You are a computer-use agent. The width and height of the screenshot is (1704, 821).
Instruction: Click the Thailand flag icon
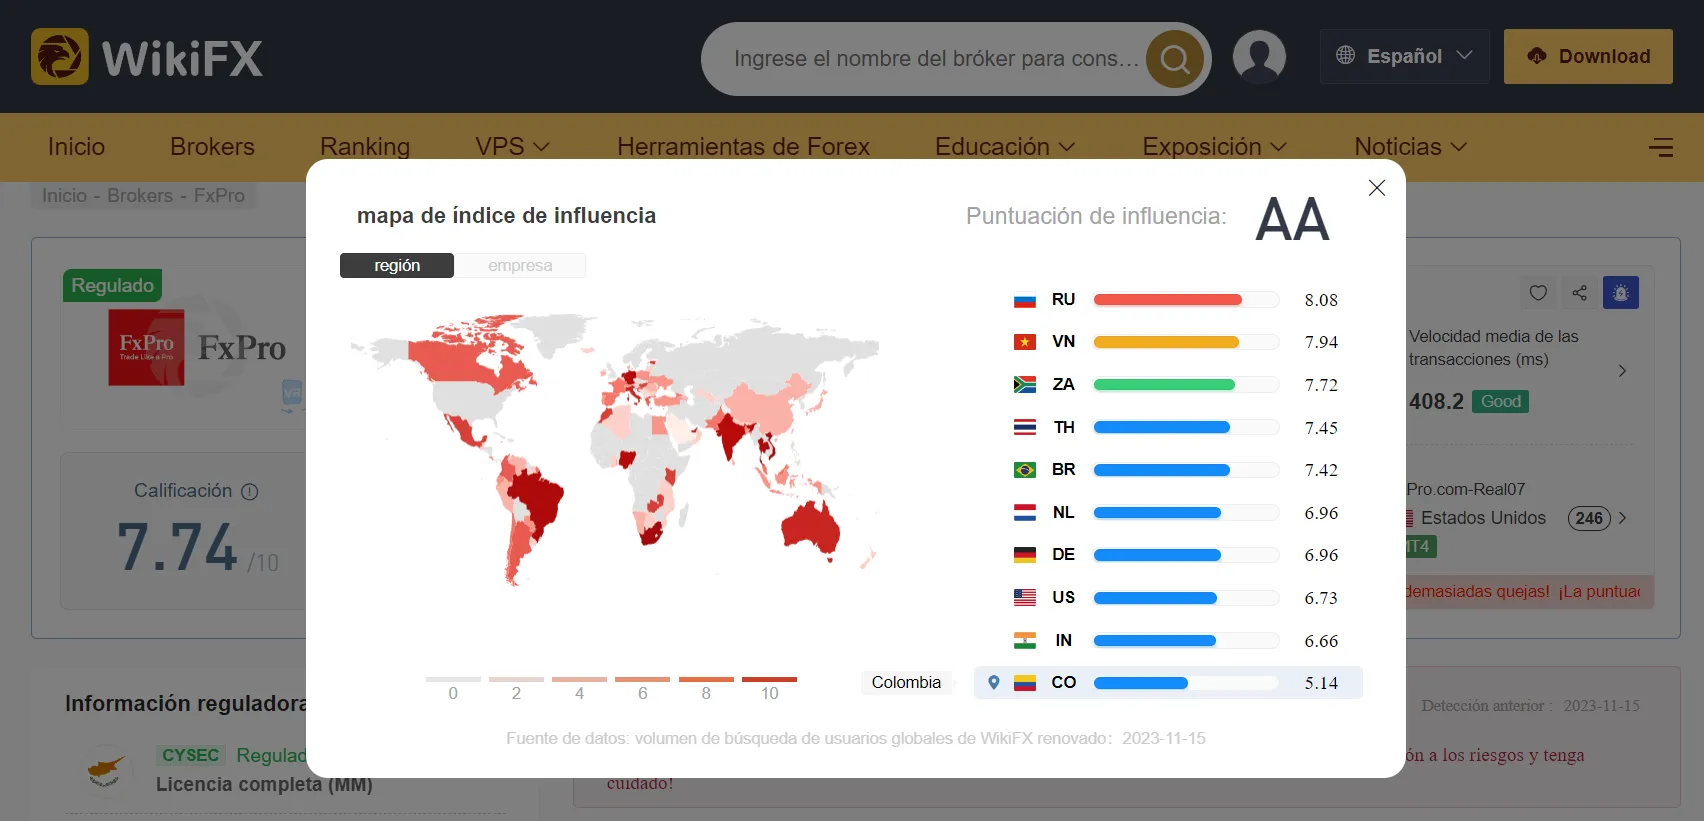coord(1025,428)
